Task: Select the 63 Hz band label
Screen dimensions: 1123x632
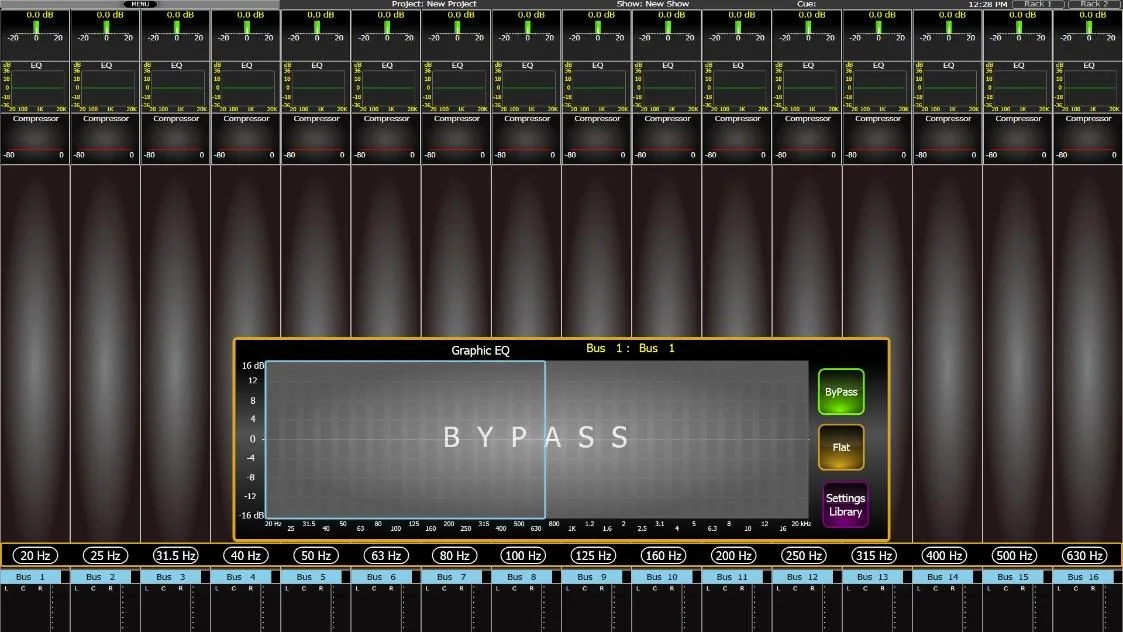Action: click(x=386, y=555)
